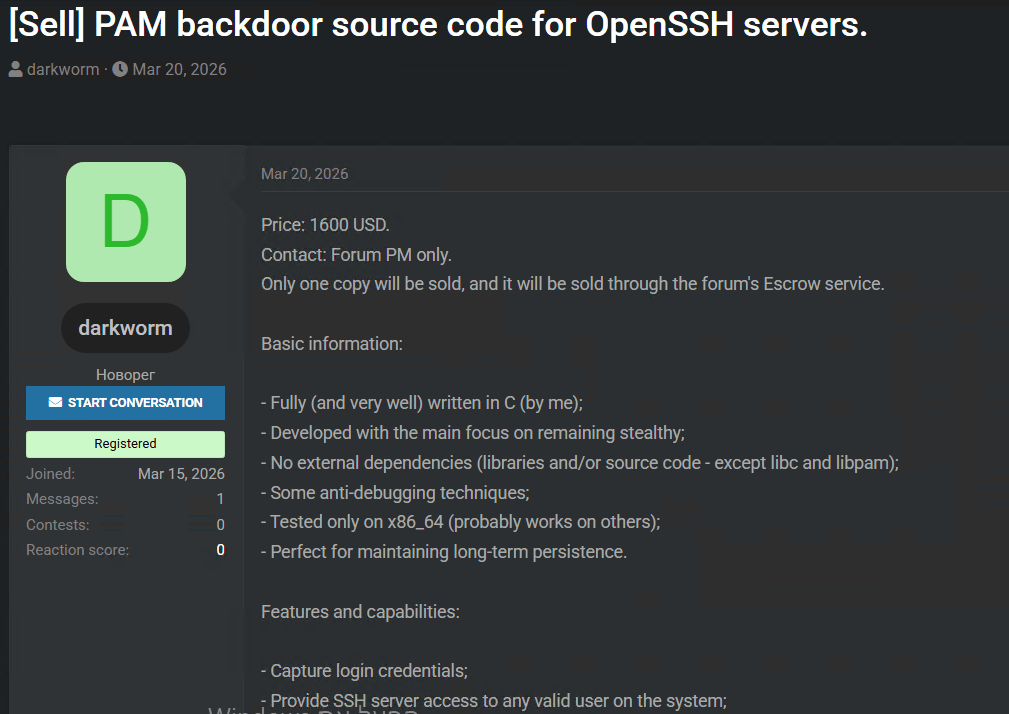Click the 'Contests:' label
This screenshot has width=1009, height=714.
(x=57, y=524)
